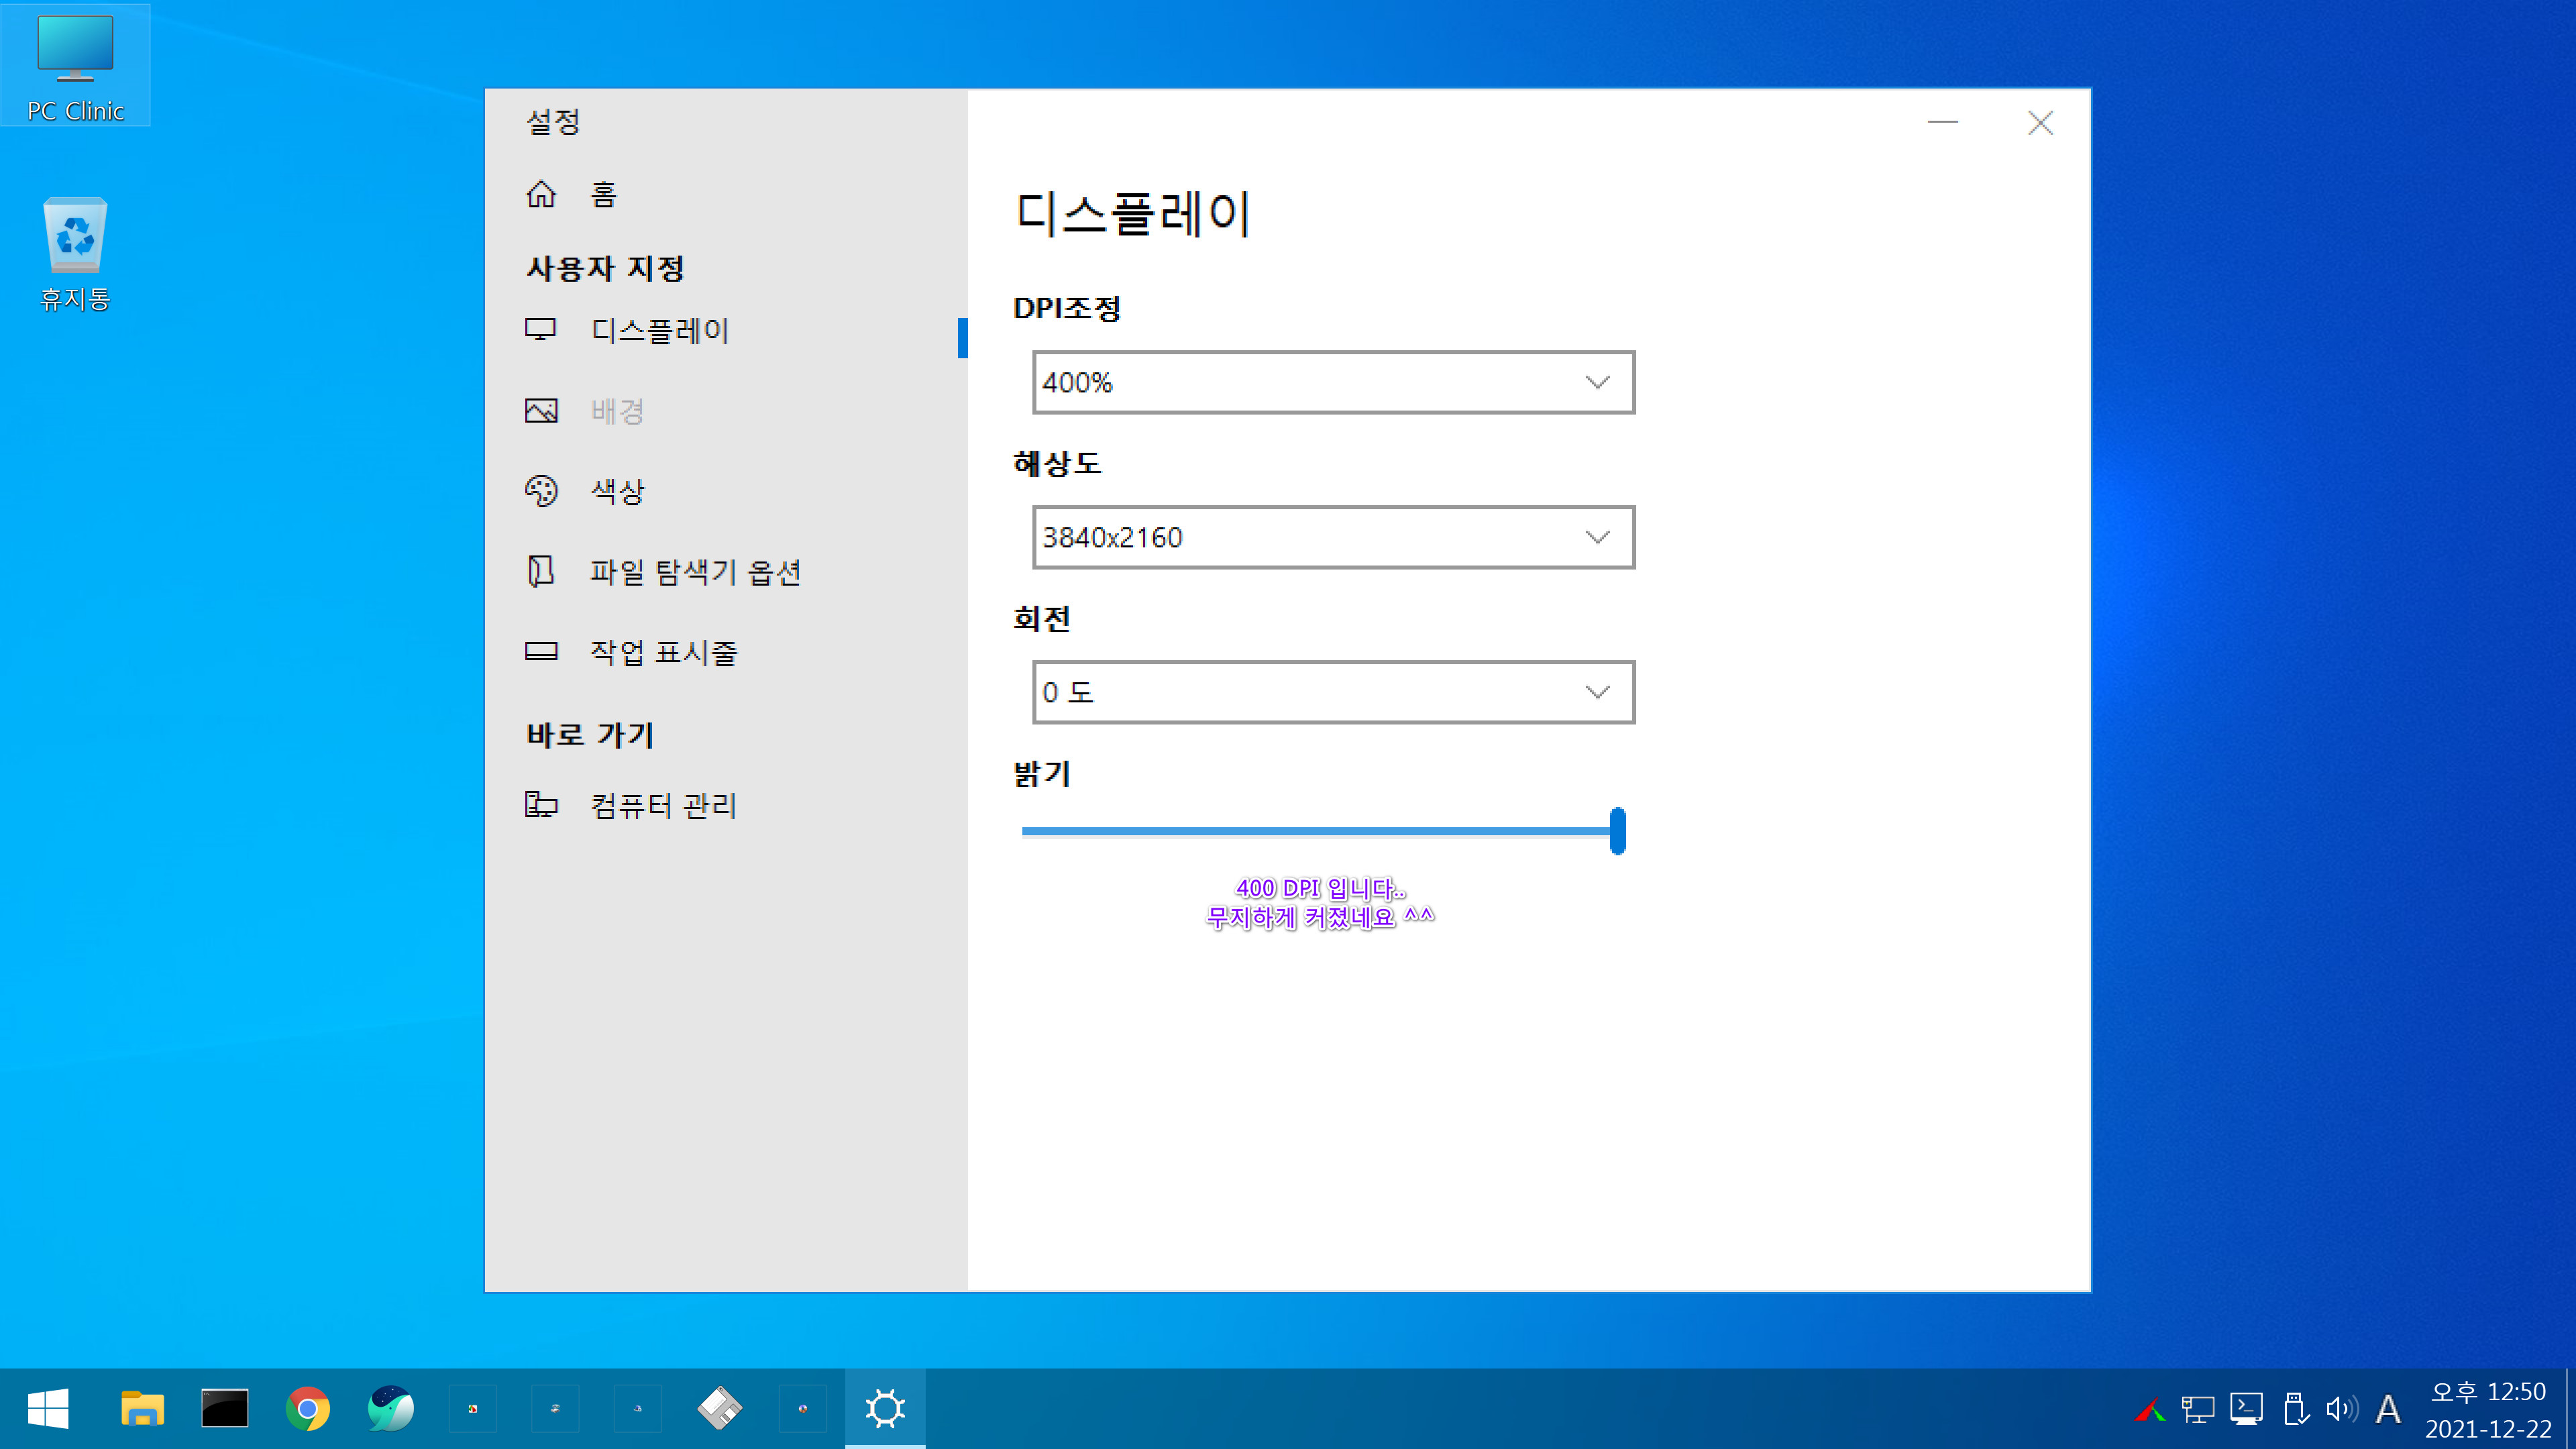Open the Windows Start button
The image size is (2576, 1449).
pyautogui.click(x=48, y=1408)
